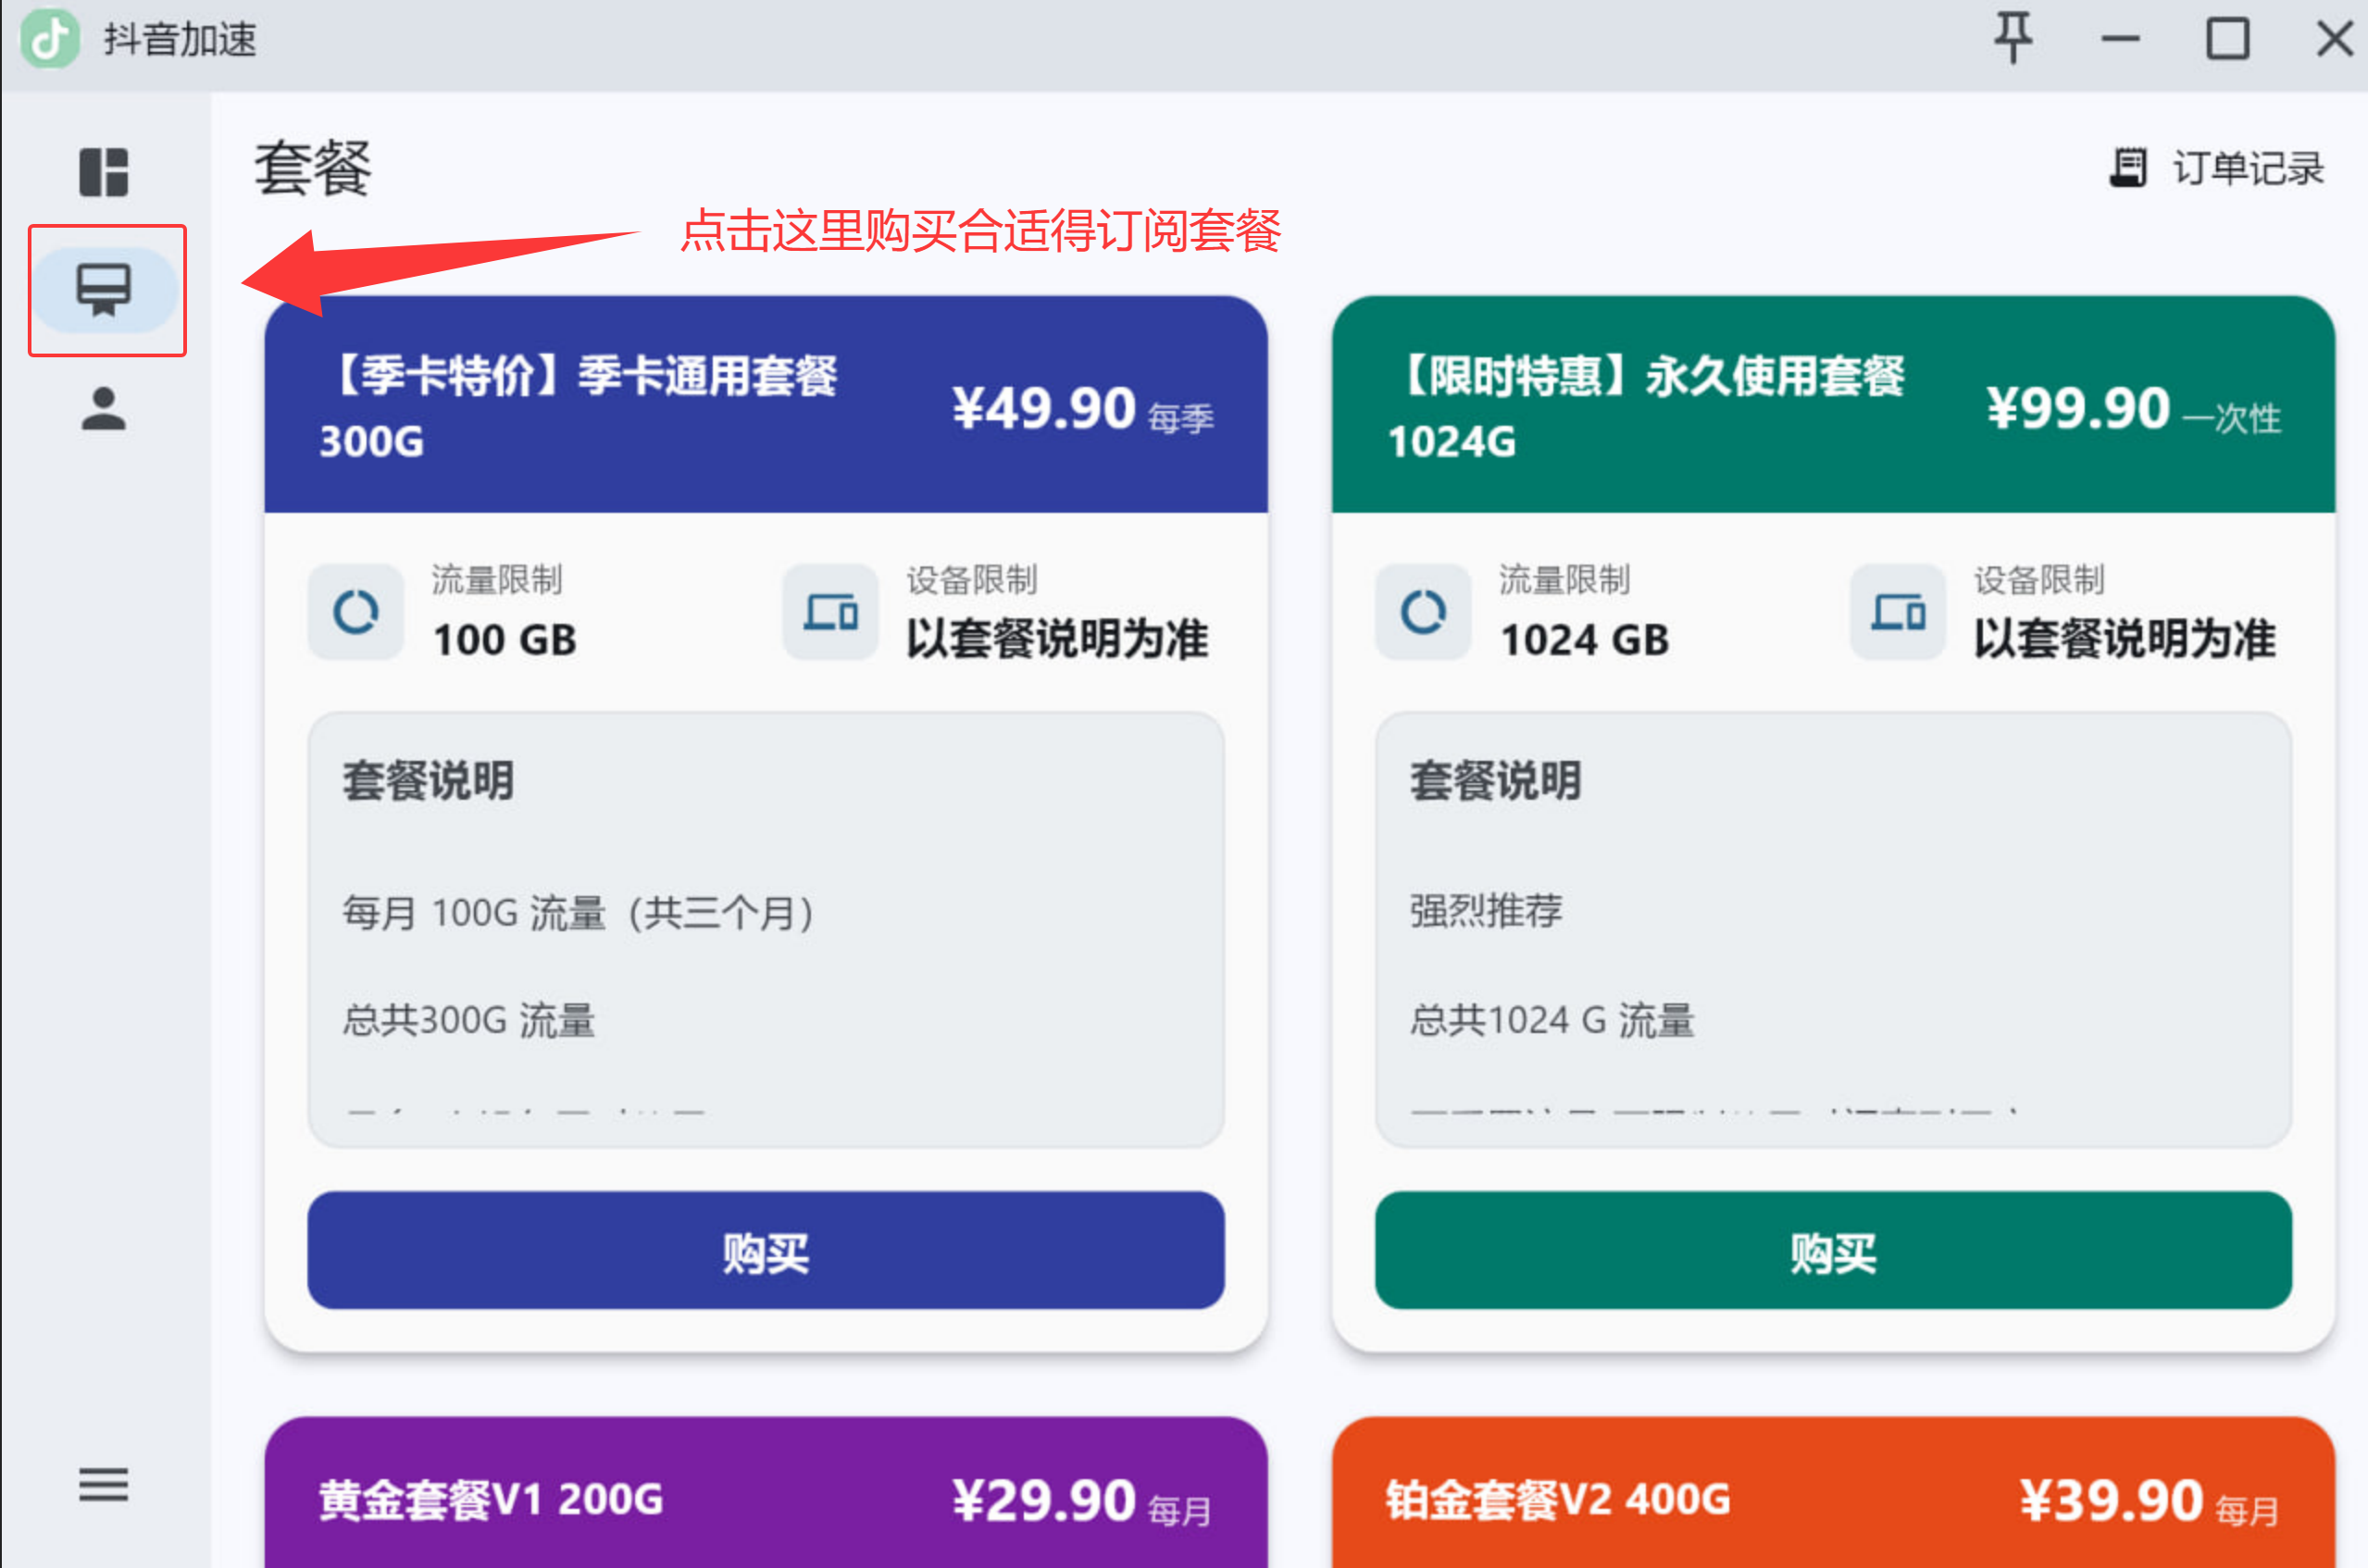
Task: Select the 黄金套餐V1 200G card
Action: [x=766, y=1492]
